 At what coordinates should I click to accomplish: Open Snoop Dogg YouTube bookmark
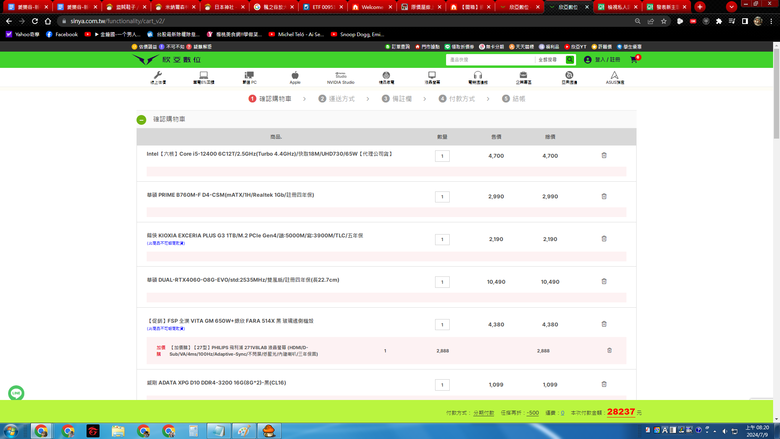(x=357, y=34)
